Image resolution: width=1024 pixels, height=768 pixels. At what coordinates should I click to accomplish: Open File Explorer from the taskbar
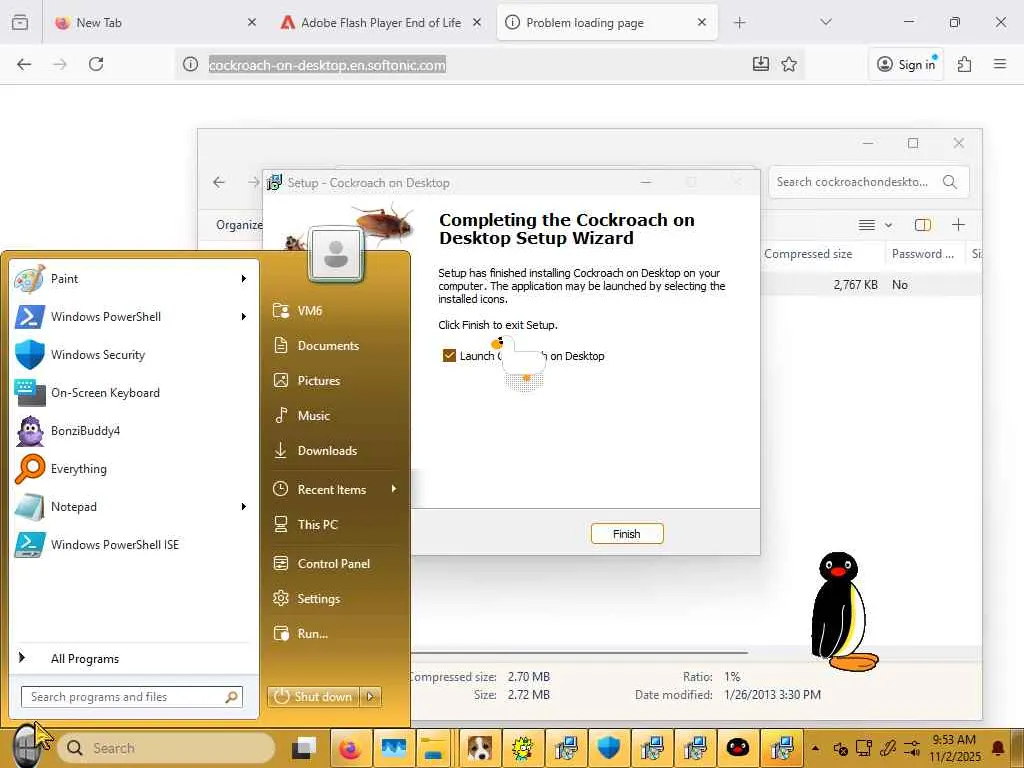tap(434, 748)
